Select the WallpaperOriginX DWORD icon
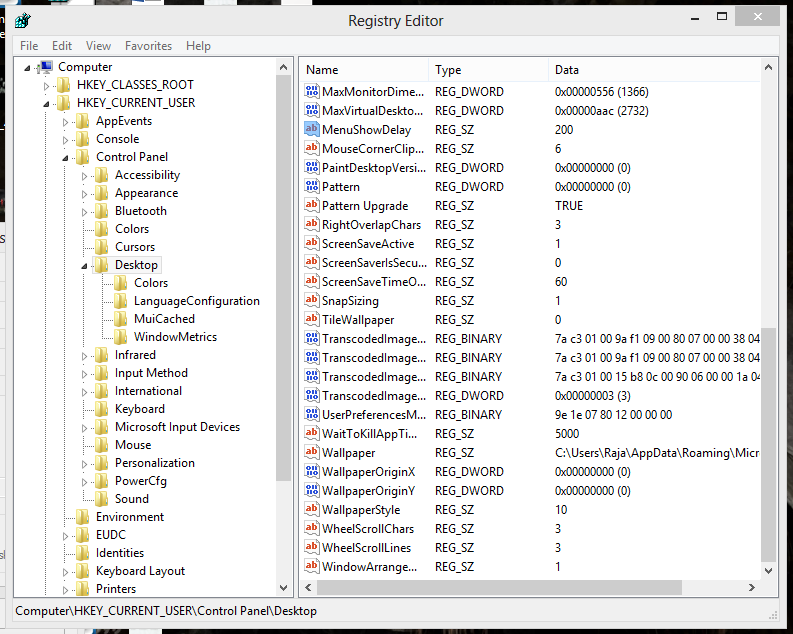The image size is (793, 634). tap(312, 471)
